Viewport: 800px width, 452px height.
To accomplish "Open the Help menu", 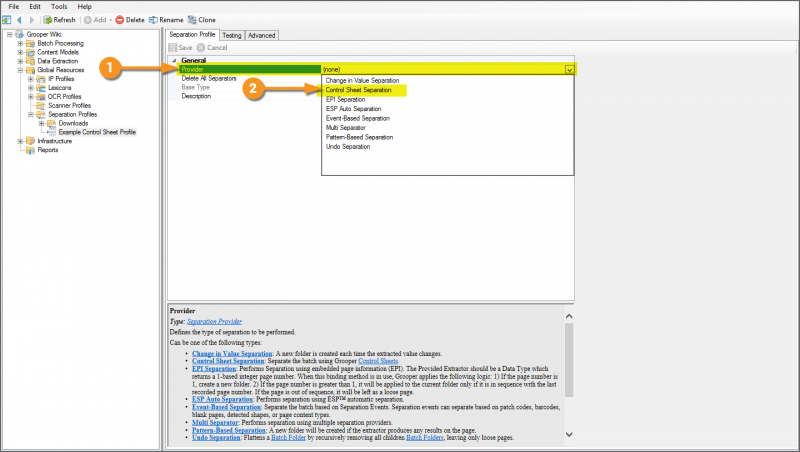I will click(84, 7).
